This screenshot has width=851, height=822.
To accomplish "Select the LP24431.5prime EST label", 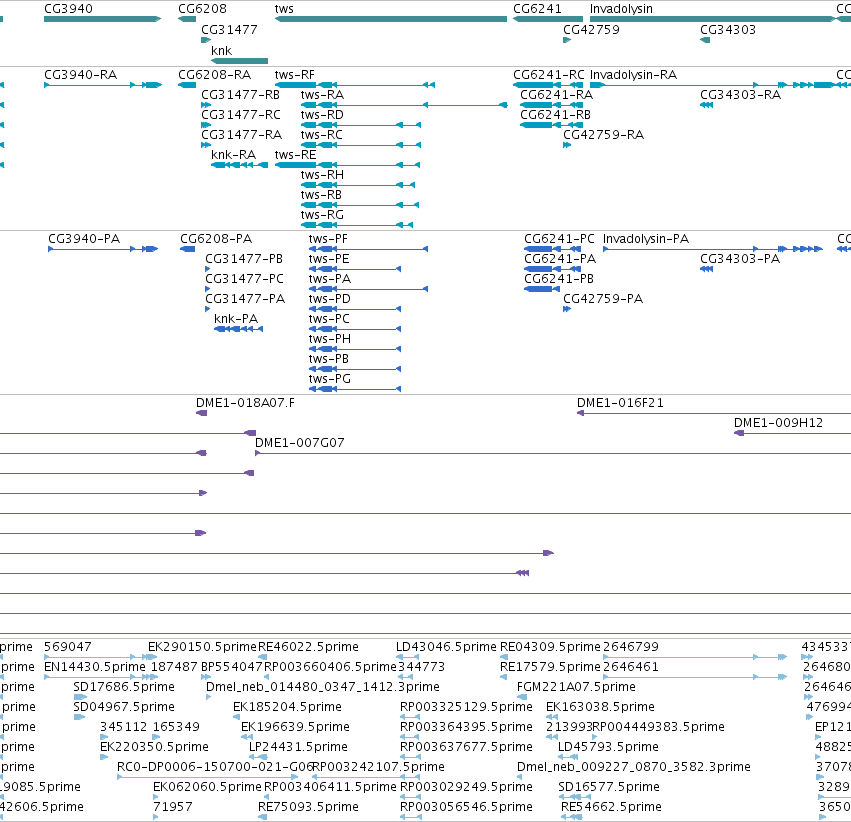I will click(298, 747).
